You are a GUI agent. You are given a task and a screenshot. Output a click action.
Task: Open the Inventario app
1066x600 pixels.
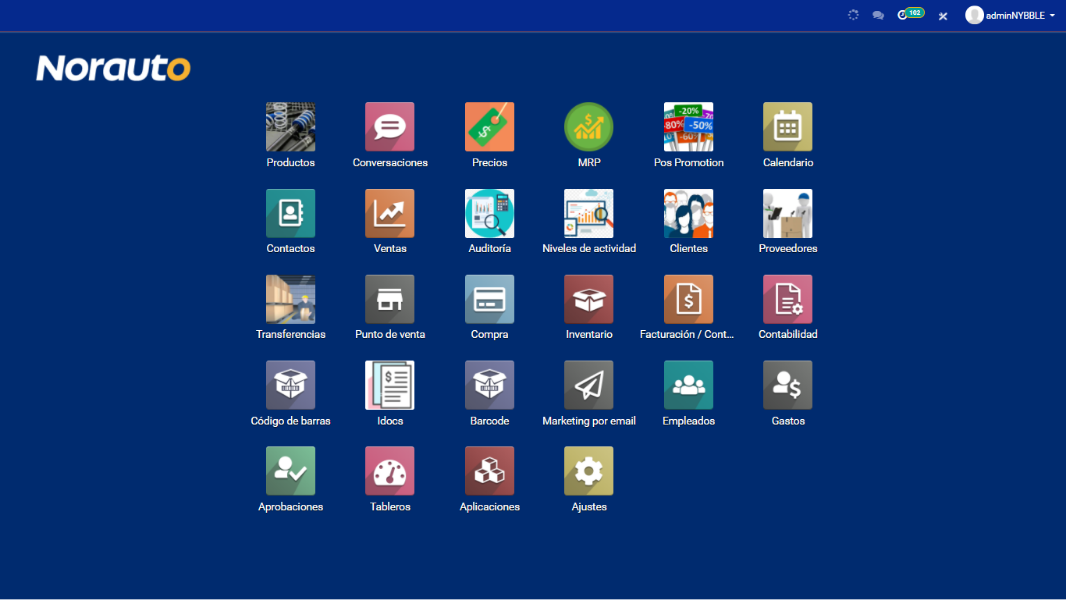point(589,299)
